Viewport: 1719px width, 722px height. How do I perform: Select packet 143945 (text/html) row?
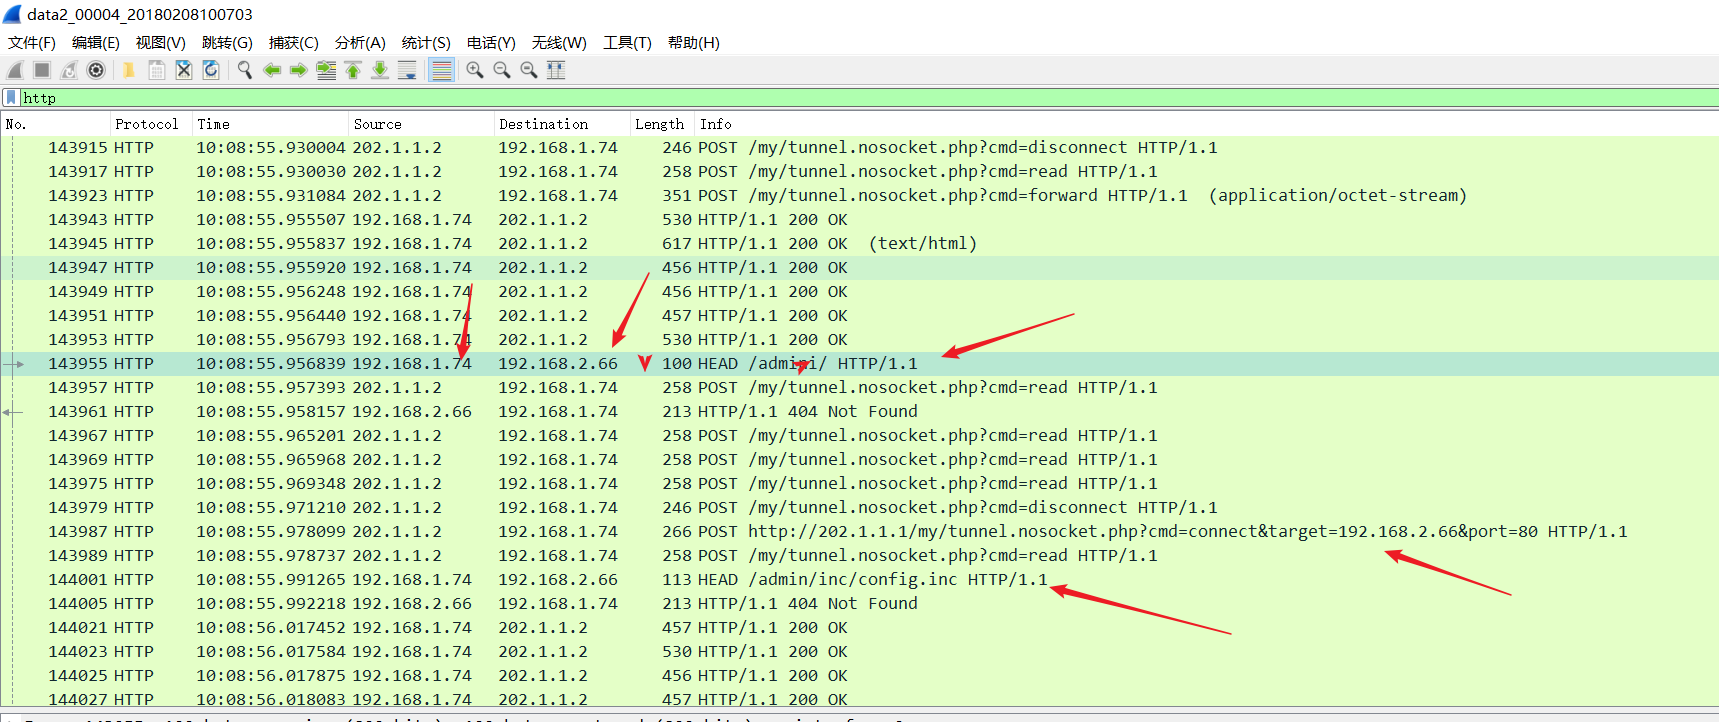pos(859,244)
